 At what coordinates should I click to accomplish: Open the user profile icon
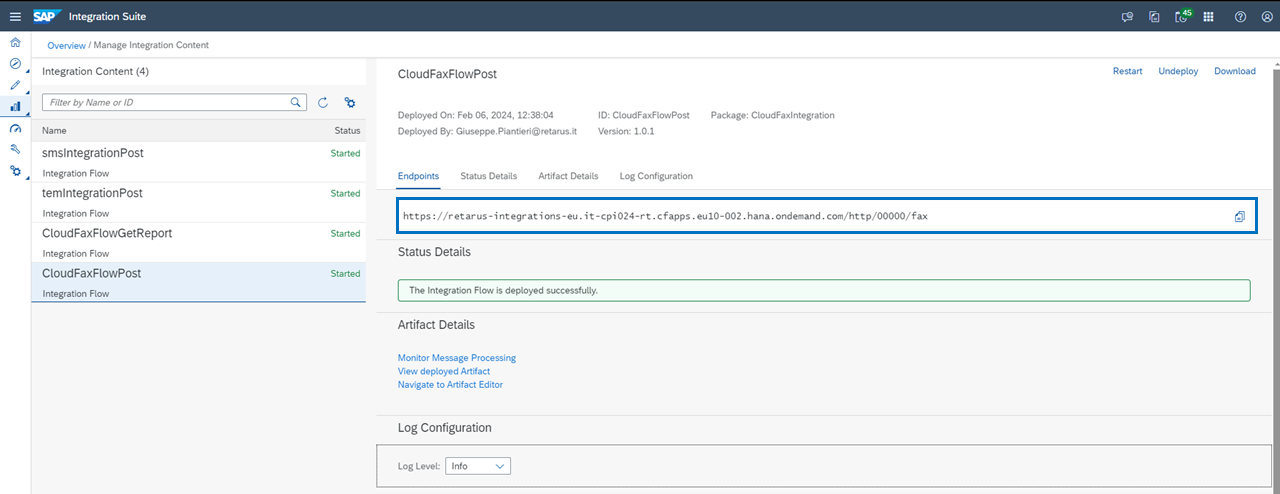pos(1267,16)
